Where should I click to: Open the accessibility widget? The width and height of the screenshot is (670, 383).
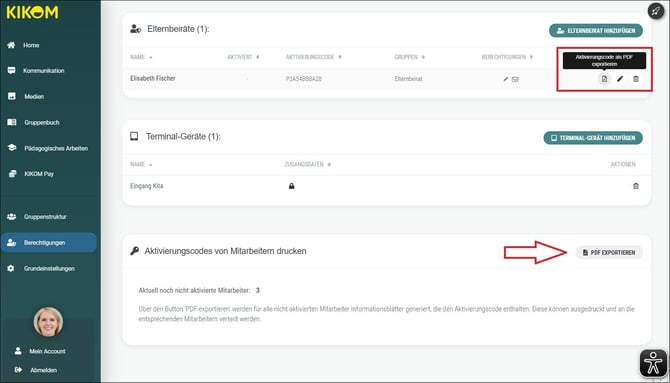(x=653, y=363)
